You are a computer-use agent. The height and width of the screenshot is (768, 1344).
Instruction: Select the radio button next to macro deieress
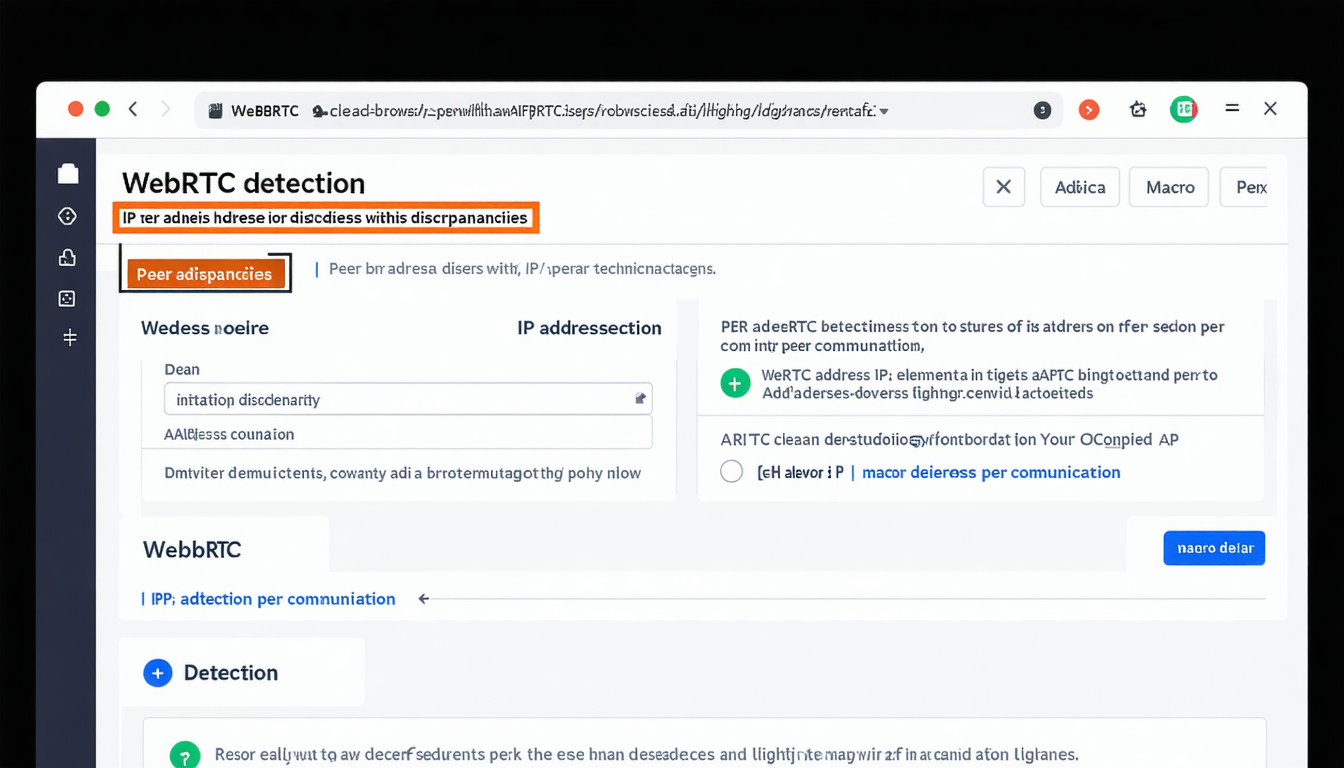(x=731, y=470)
